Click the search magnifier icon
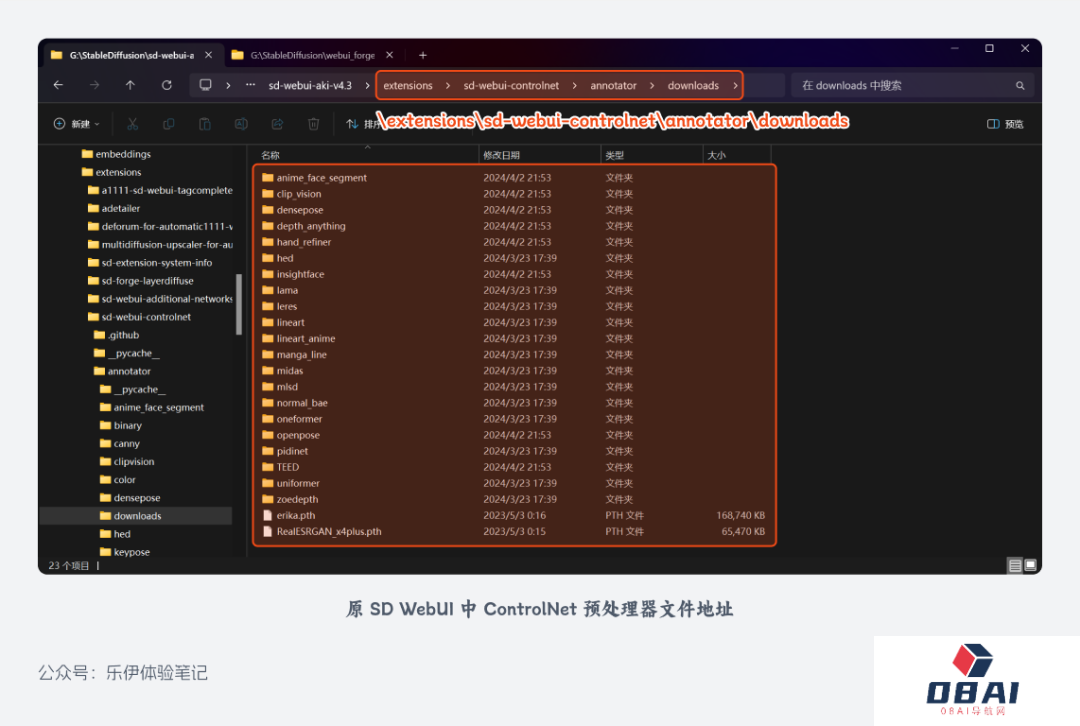 [x=1020, y=85]
